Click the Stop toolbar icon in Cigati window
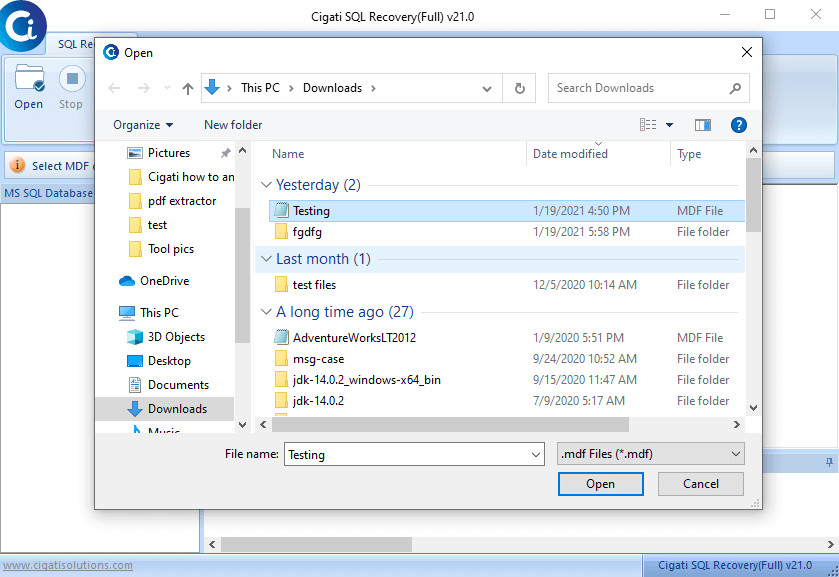Image resolution: width=839 pixels, height=577 pixels. tap(72, 79)
